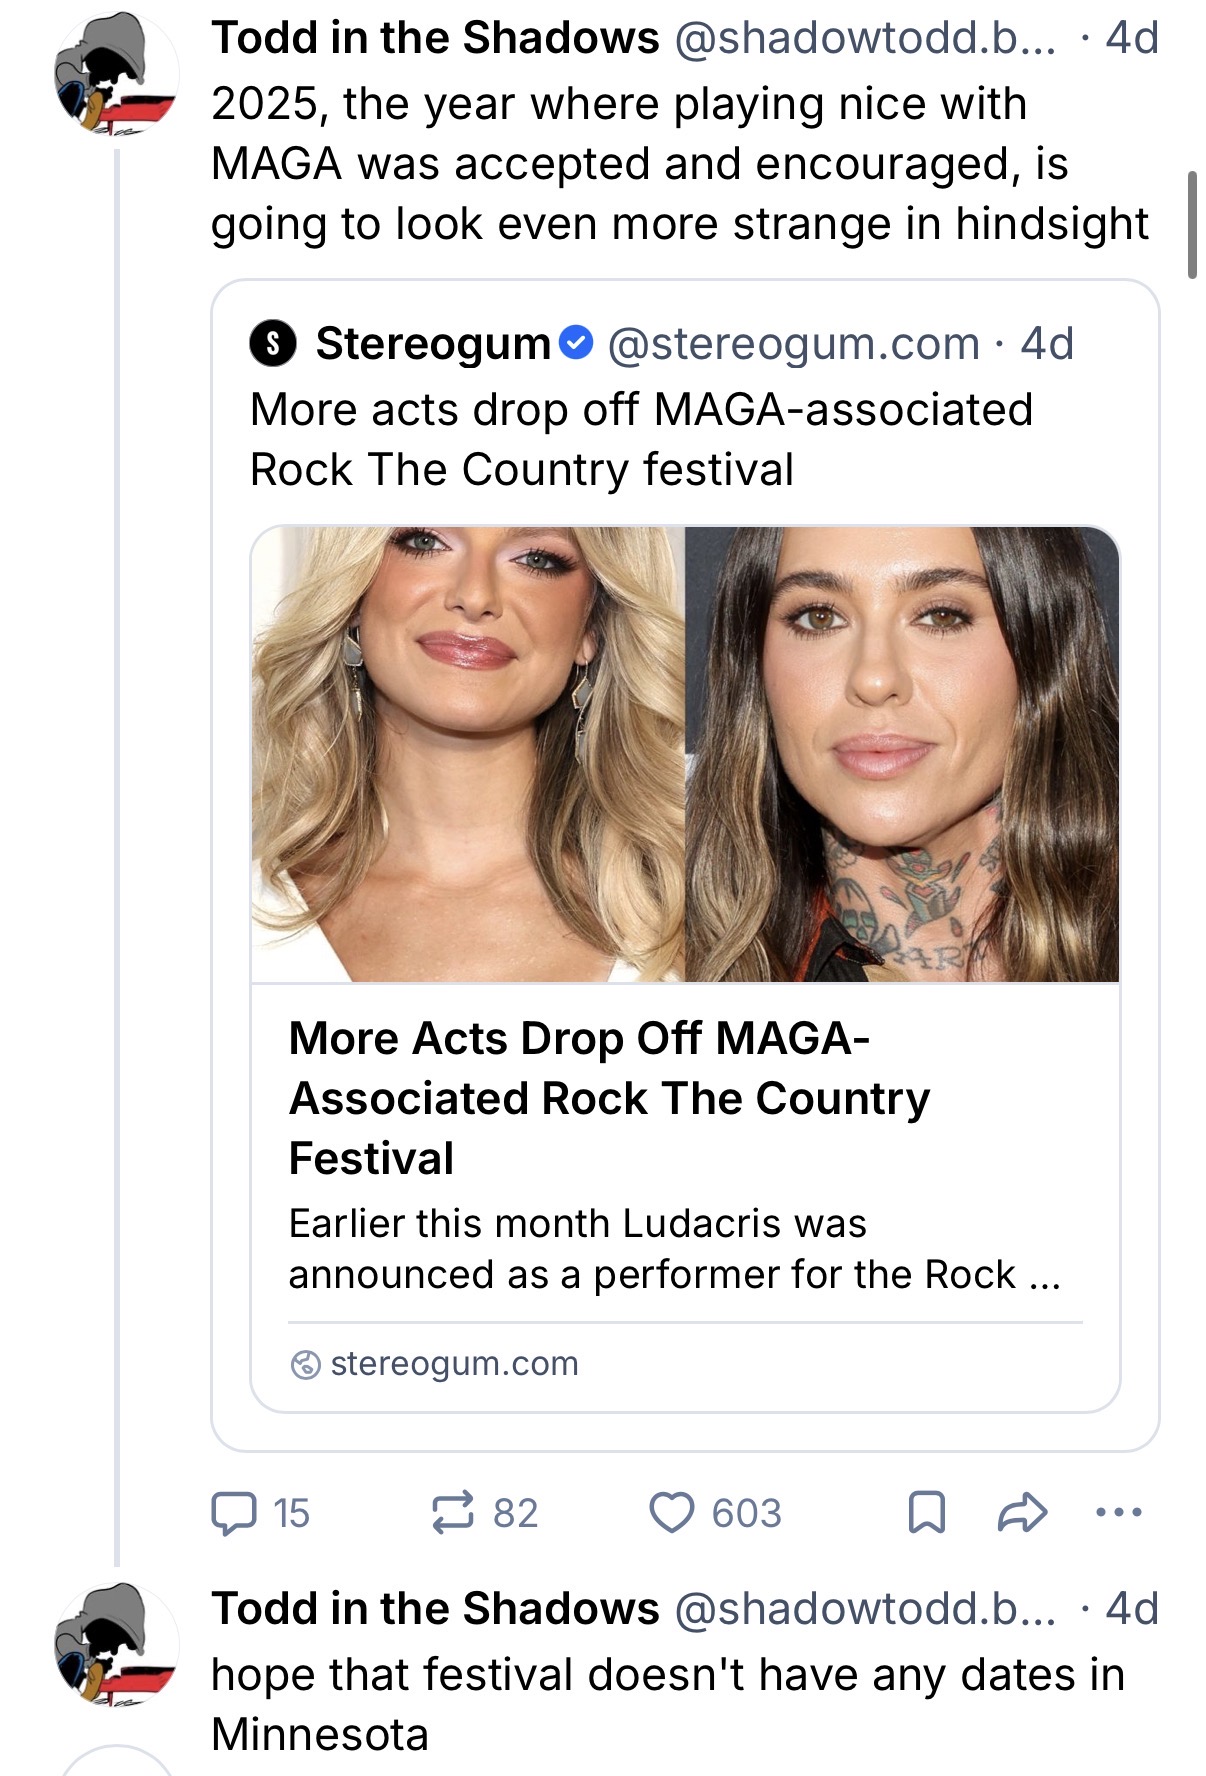The image size is (1206, 1776).
Task: Open the @stereogum.com handle link
Action: (x=793, y=343)
